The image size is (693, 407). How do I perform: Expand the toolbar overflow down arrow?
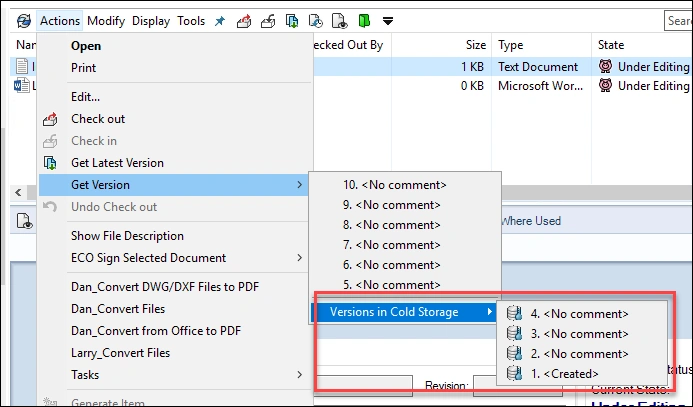388,21
